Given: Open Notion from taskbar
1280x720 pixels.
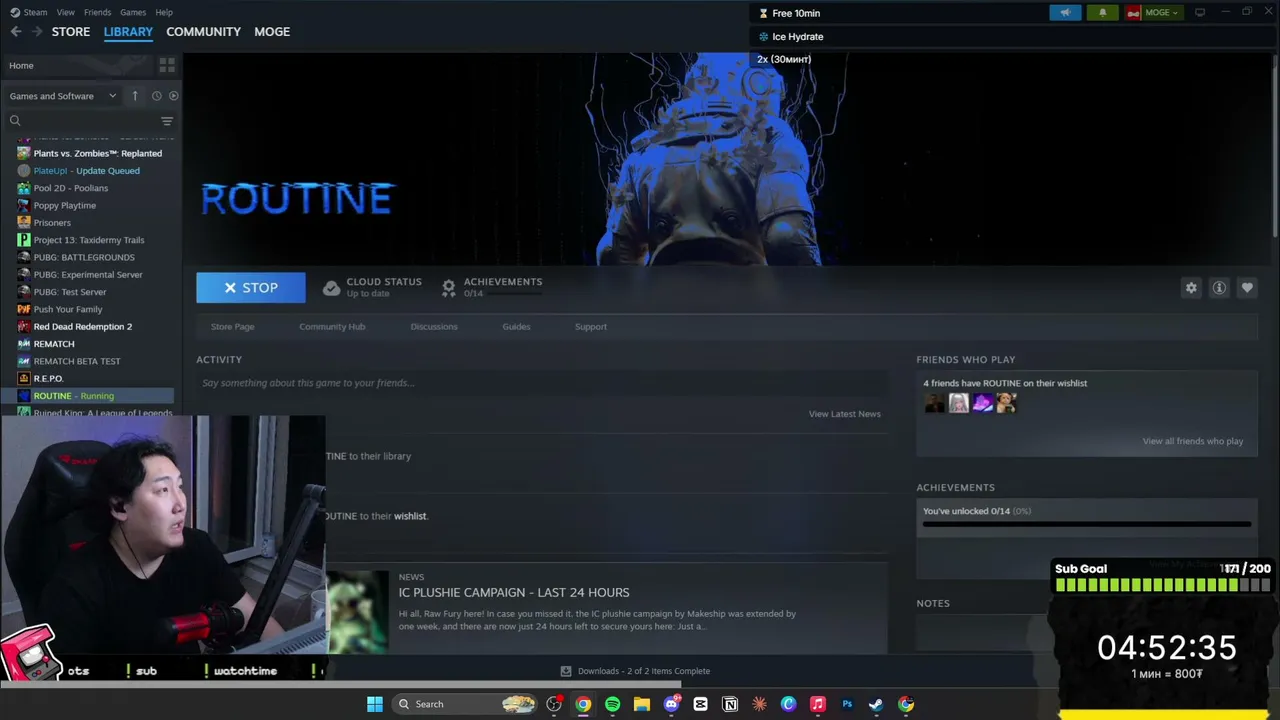Looking at the screenshot, I should point(730,704).
